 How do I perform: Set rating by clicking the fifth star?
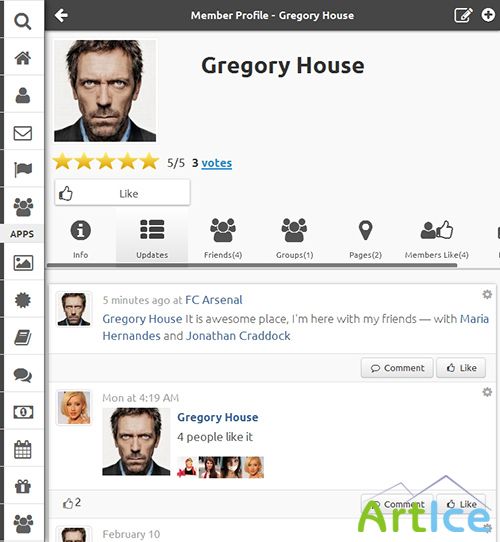point(149,161)
